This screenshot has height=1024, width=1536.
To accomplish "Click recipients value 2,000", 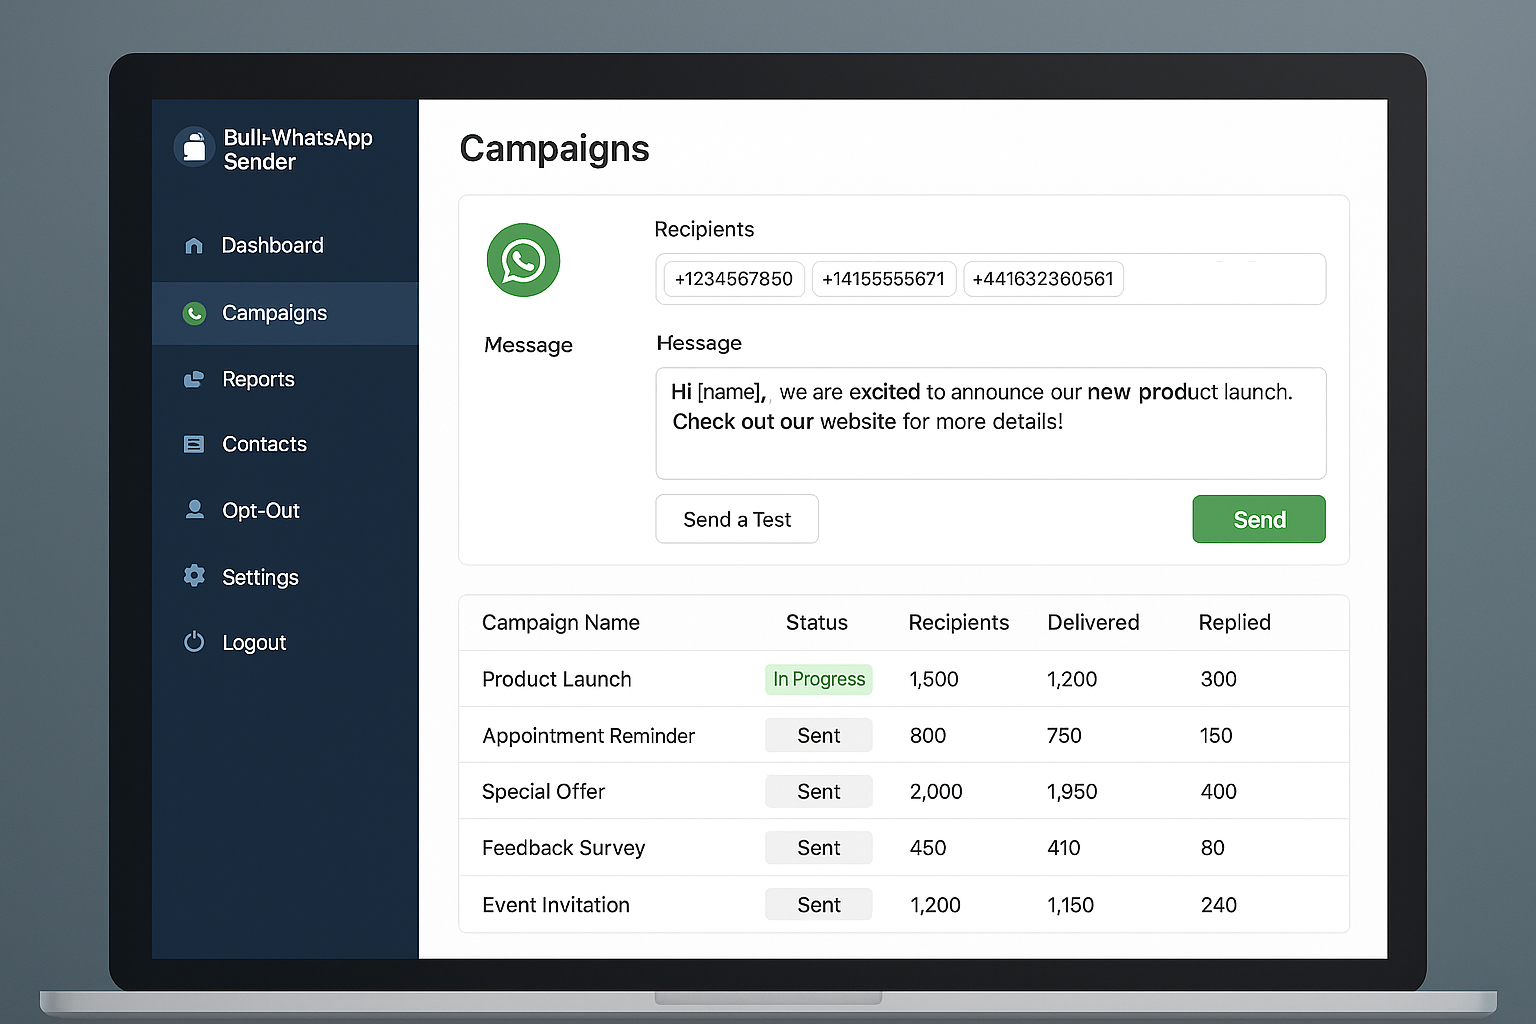I will pos(936,791).
